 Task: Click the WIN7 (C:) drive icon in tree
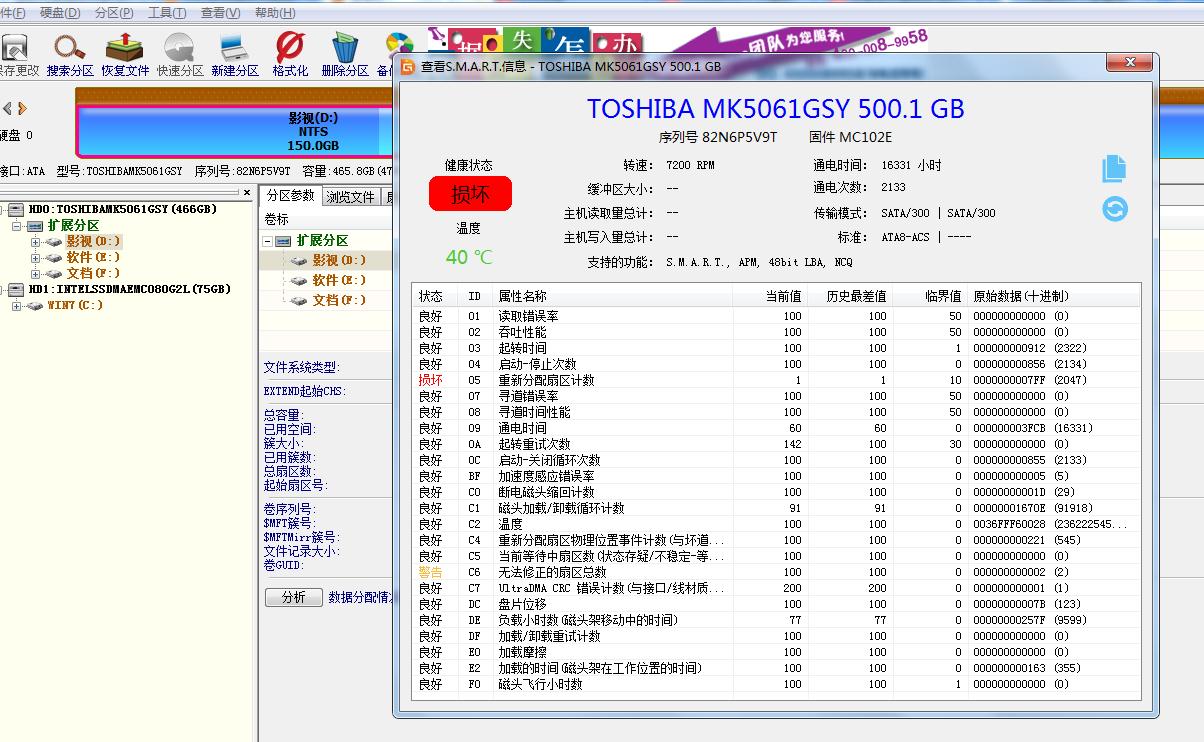tap(35, 306)
